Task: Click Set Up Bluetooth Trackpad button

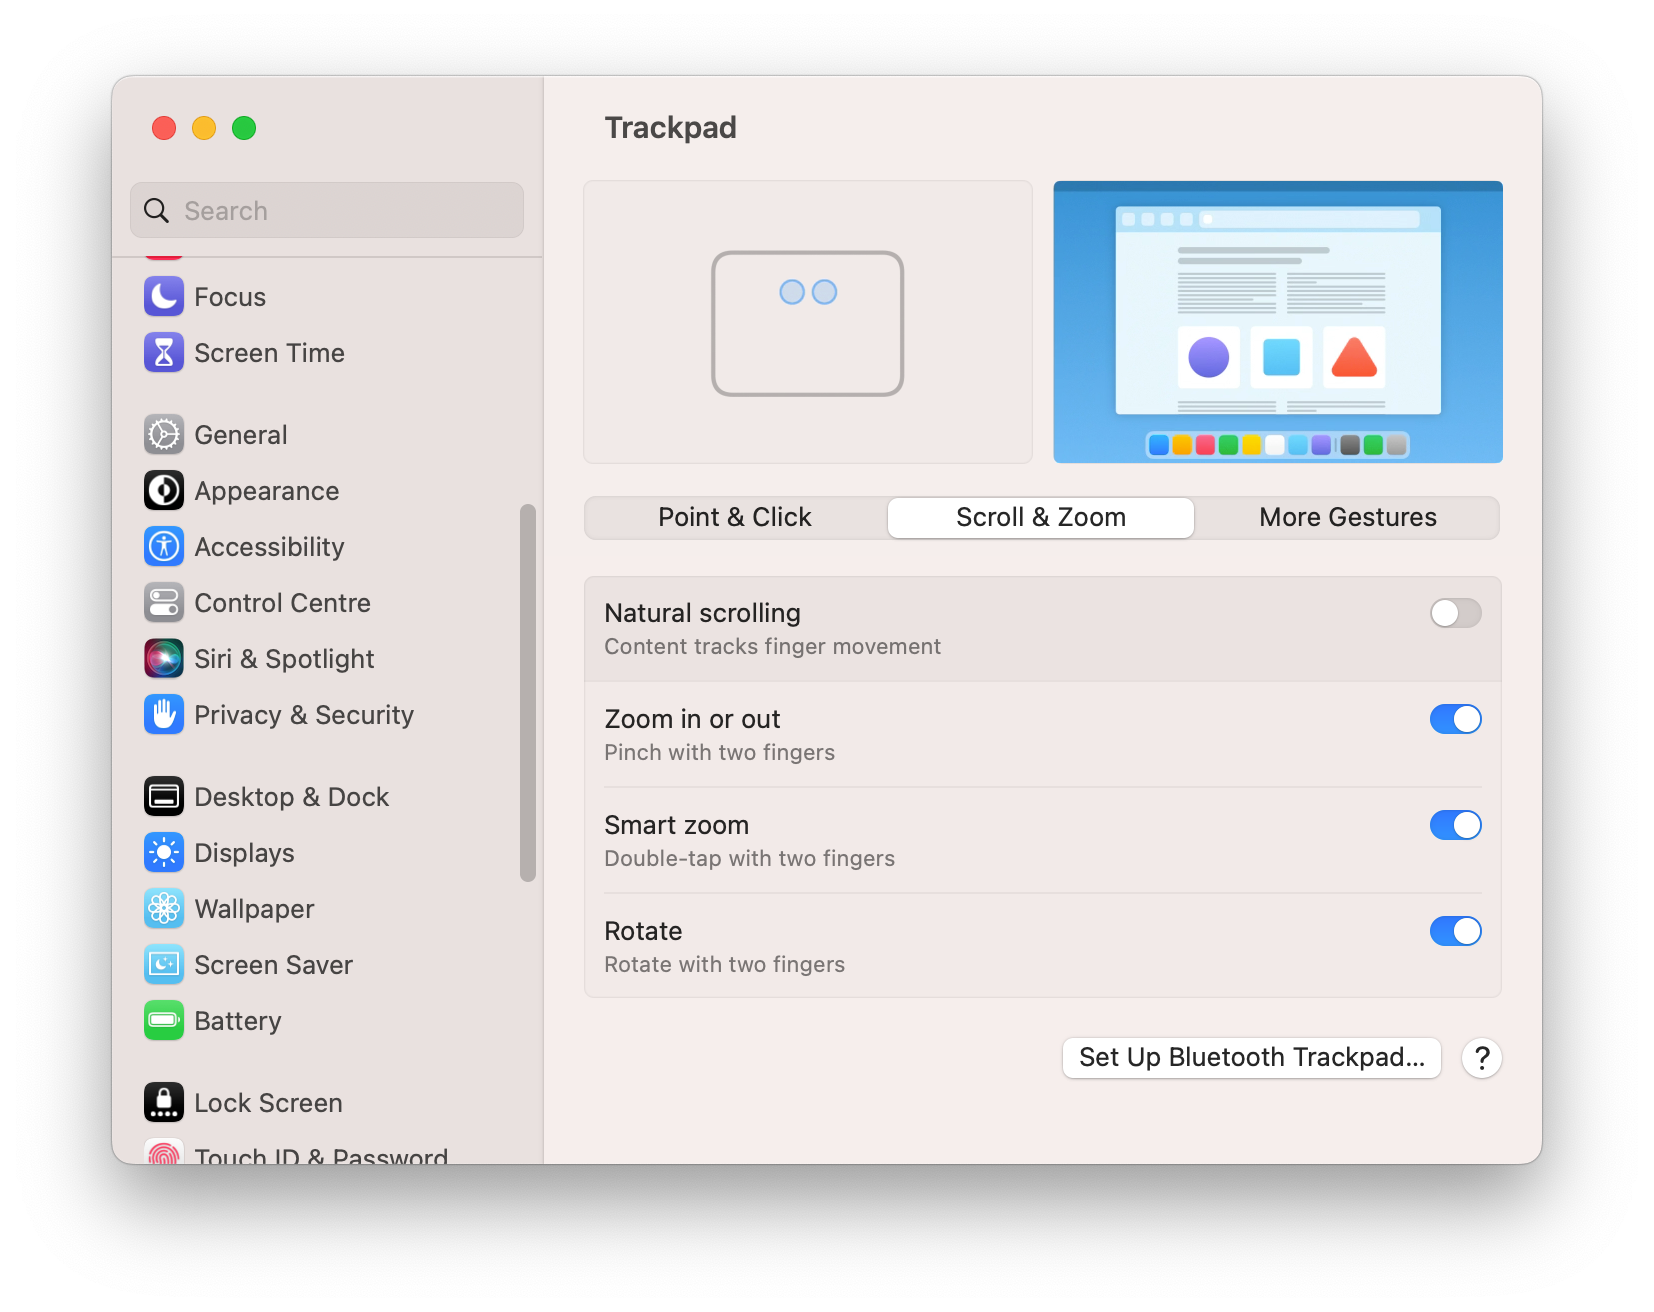Action: pyautogui.click(x=1252, y=1058)
